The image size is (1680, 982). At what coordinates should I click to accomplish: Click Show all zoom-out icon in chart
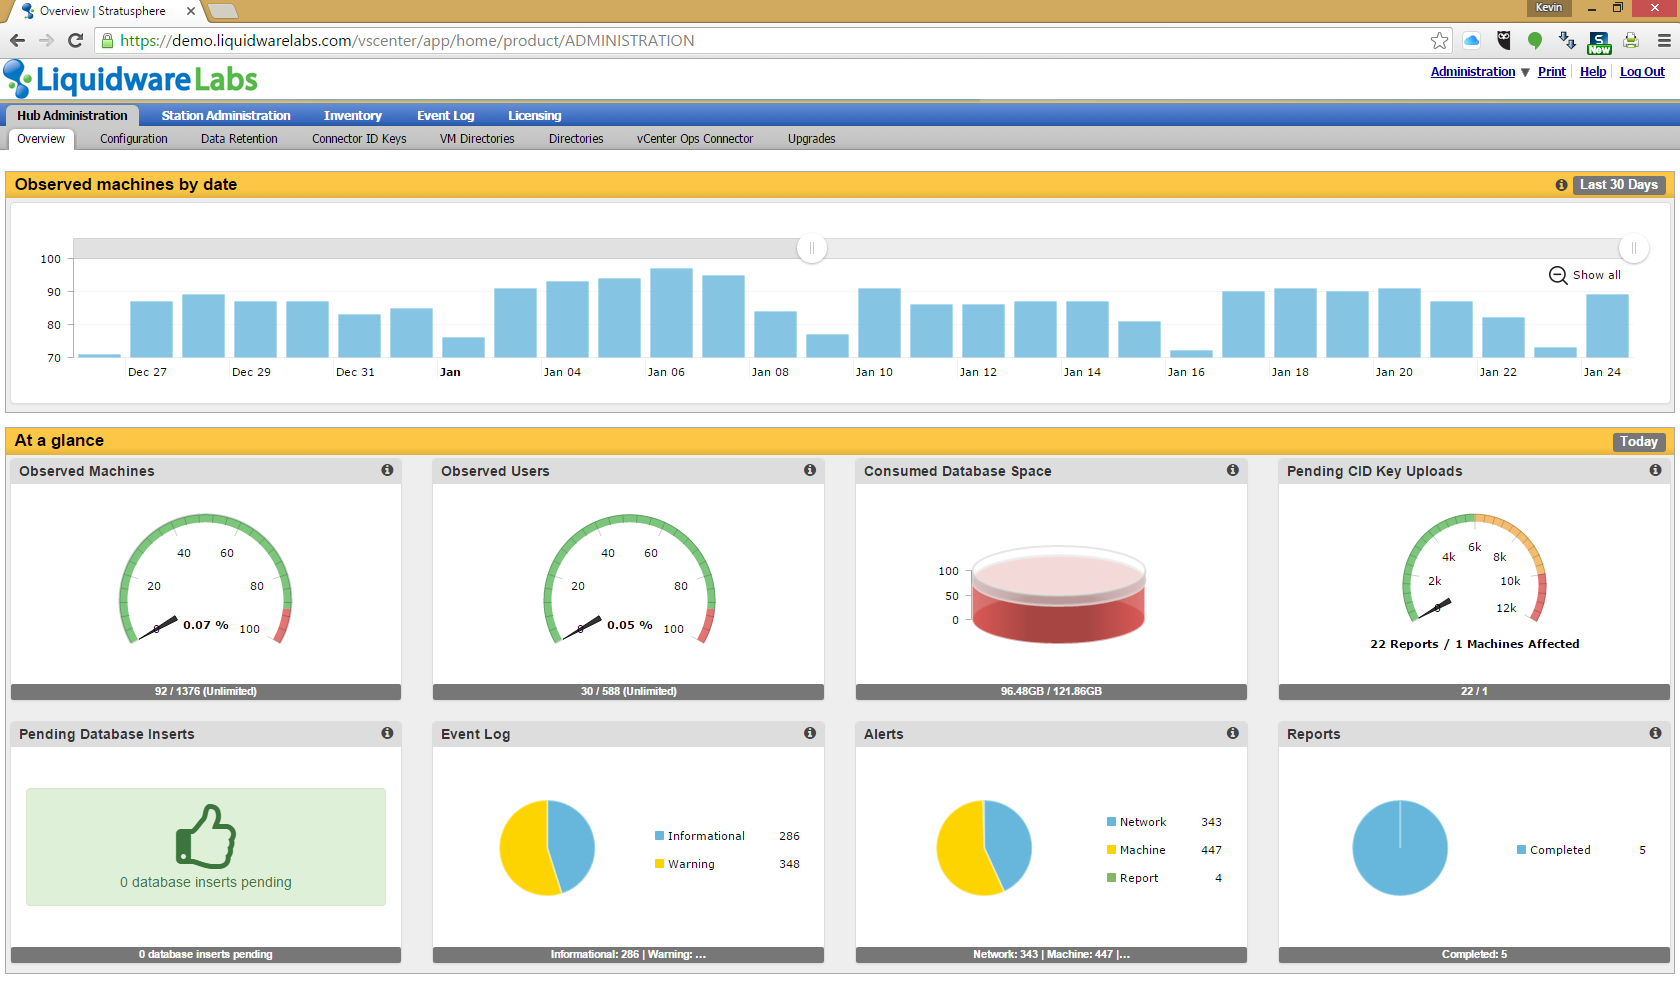1558,275
